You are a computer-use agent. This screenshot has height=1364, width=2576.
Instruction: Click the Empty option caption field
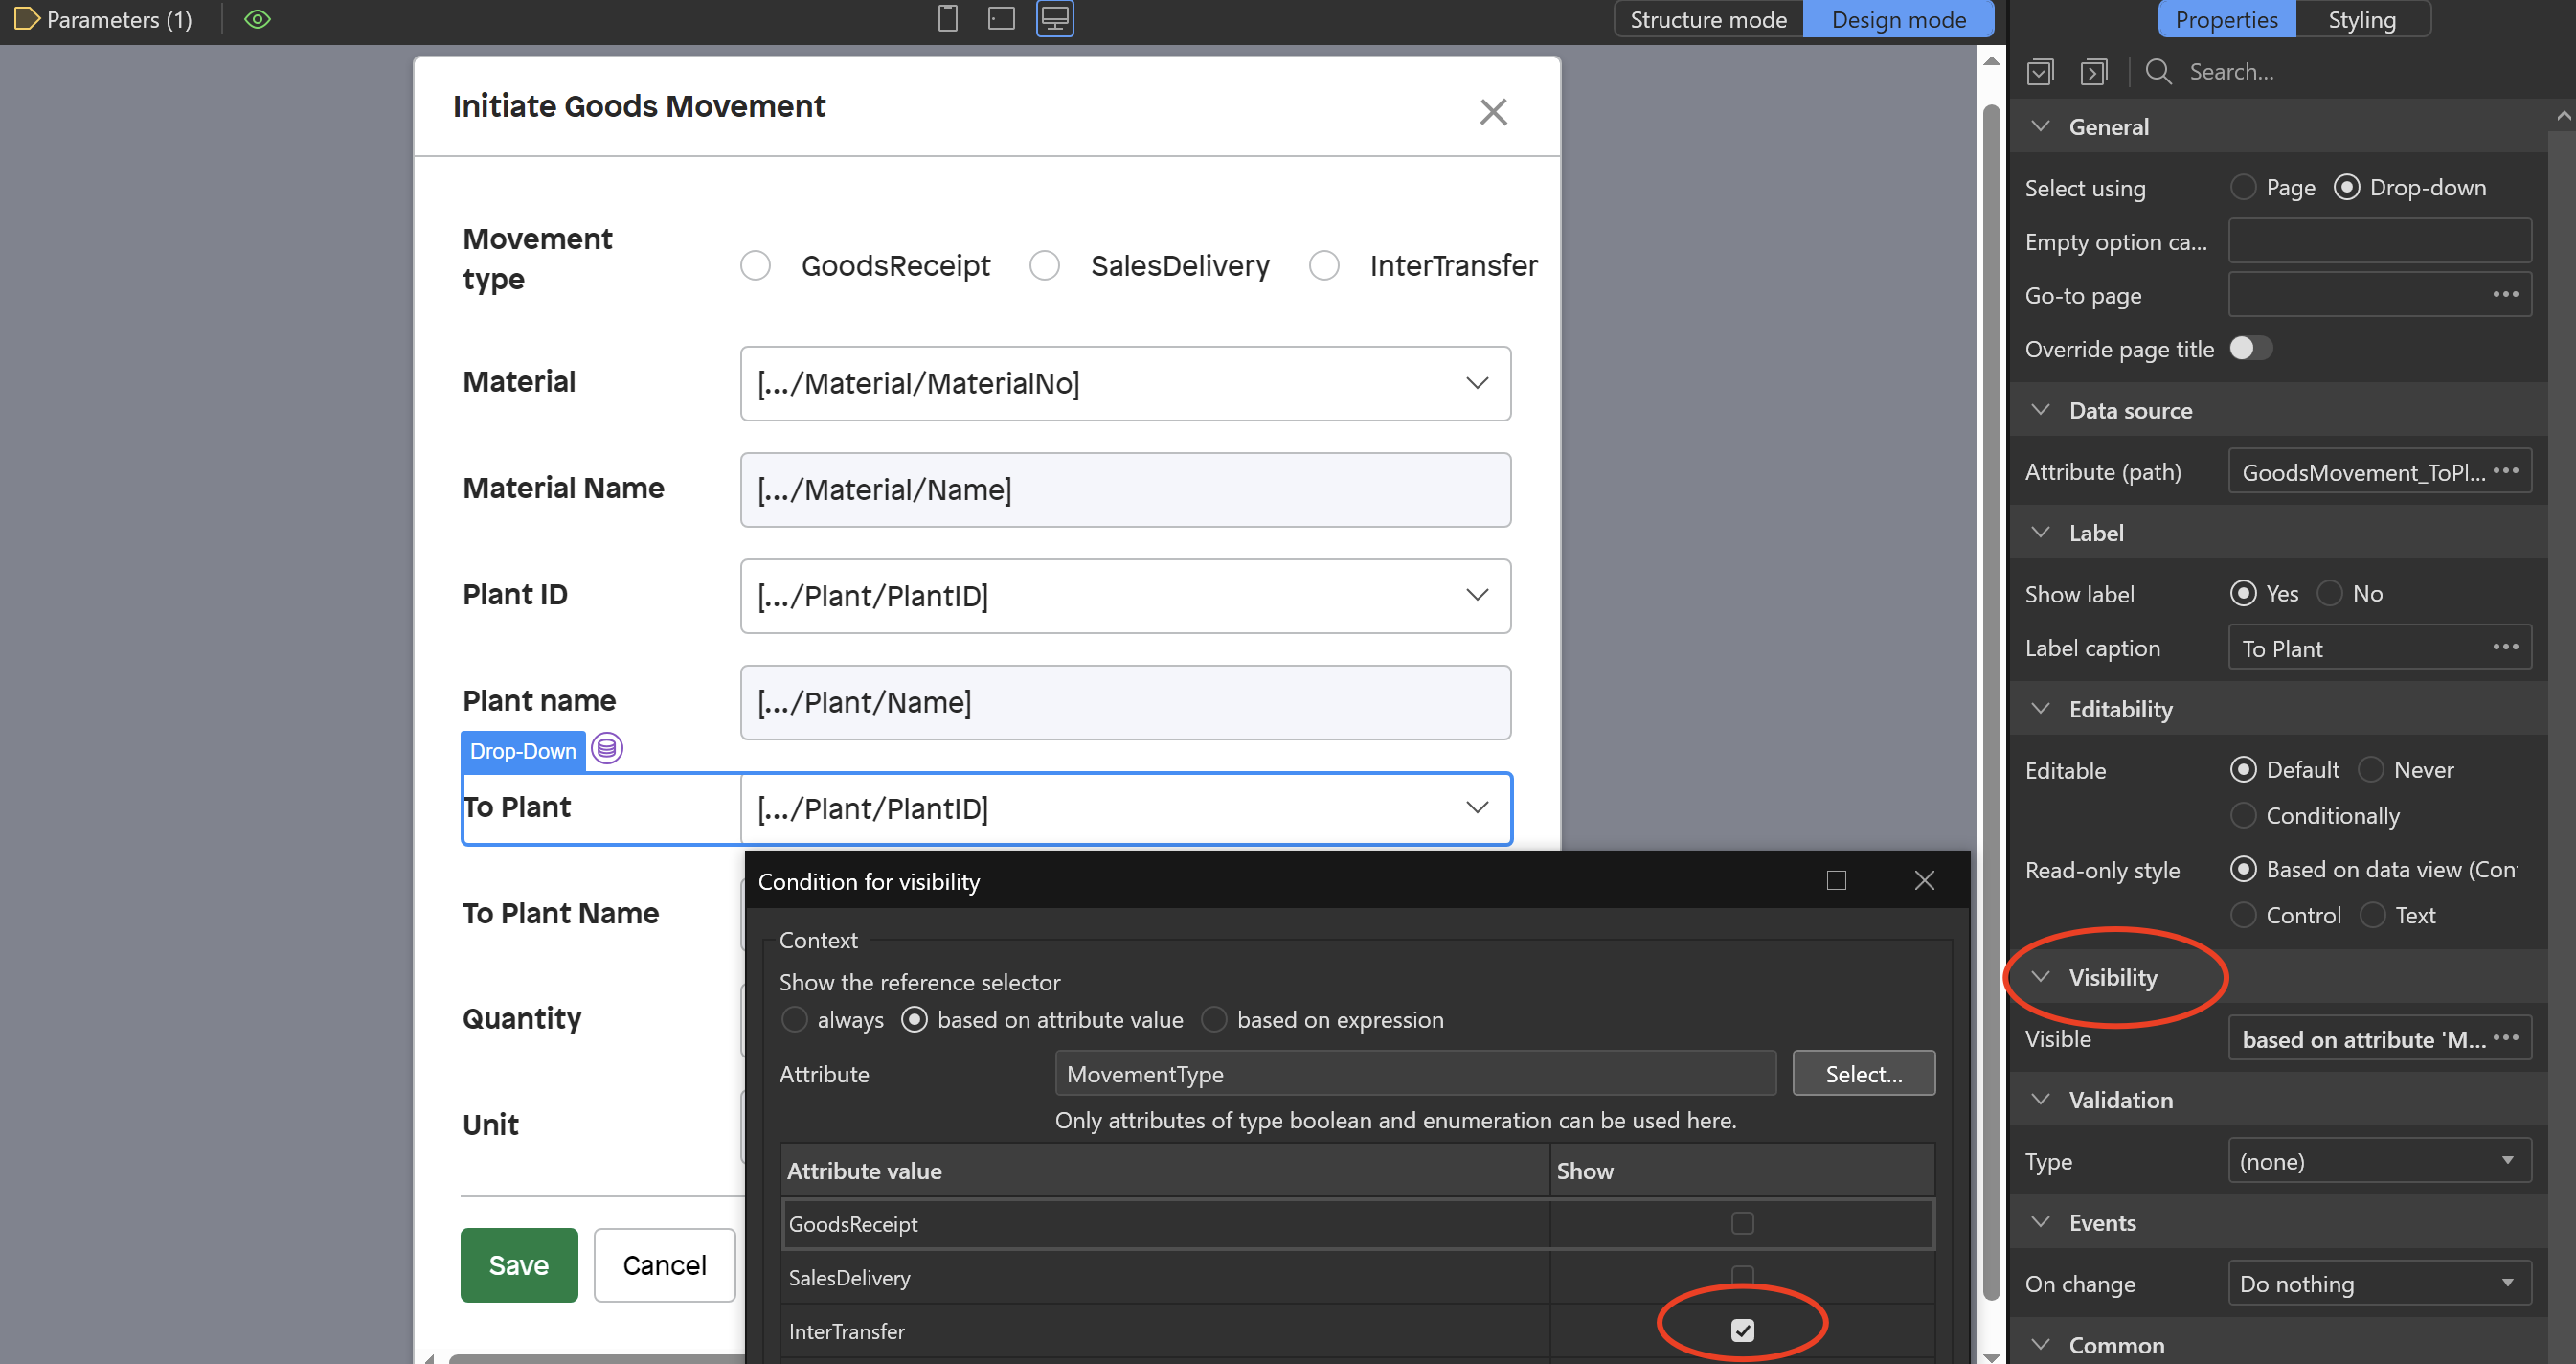(2379, 241)
